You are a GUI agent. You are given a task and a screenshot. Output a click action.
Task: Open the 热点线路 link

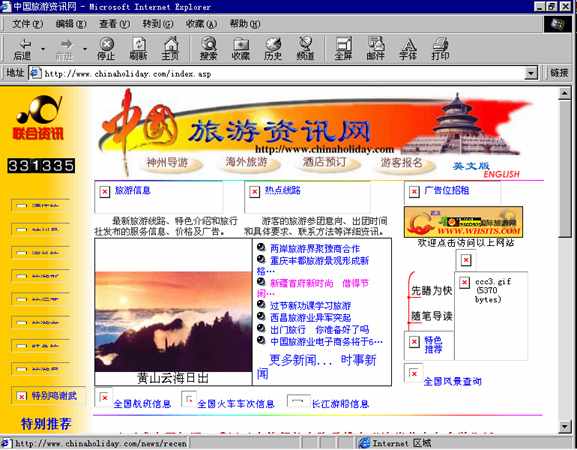[283, 190]
